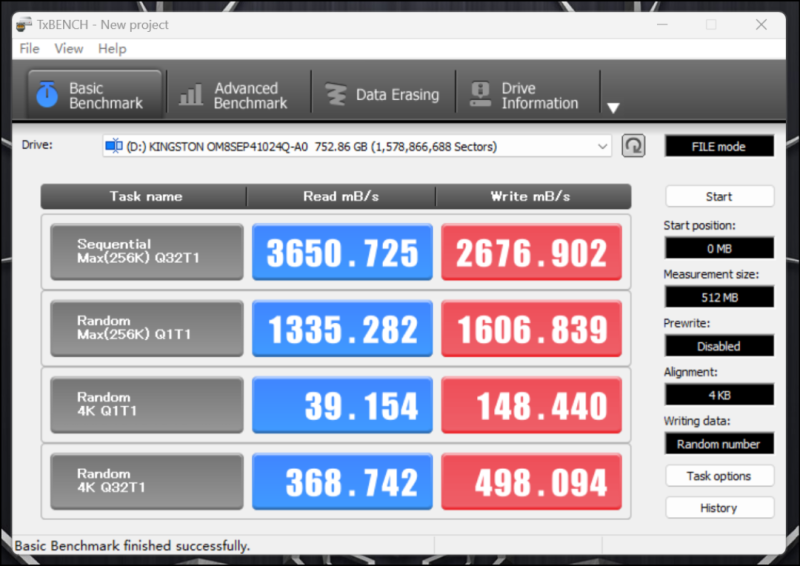800x566 pixels.
Task: Click the Sequential read result 3650.725
Action: [342, 252]
